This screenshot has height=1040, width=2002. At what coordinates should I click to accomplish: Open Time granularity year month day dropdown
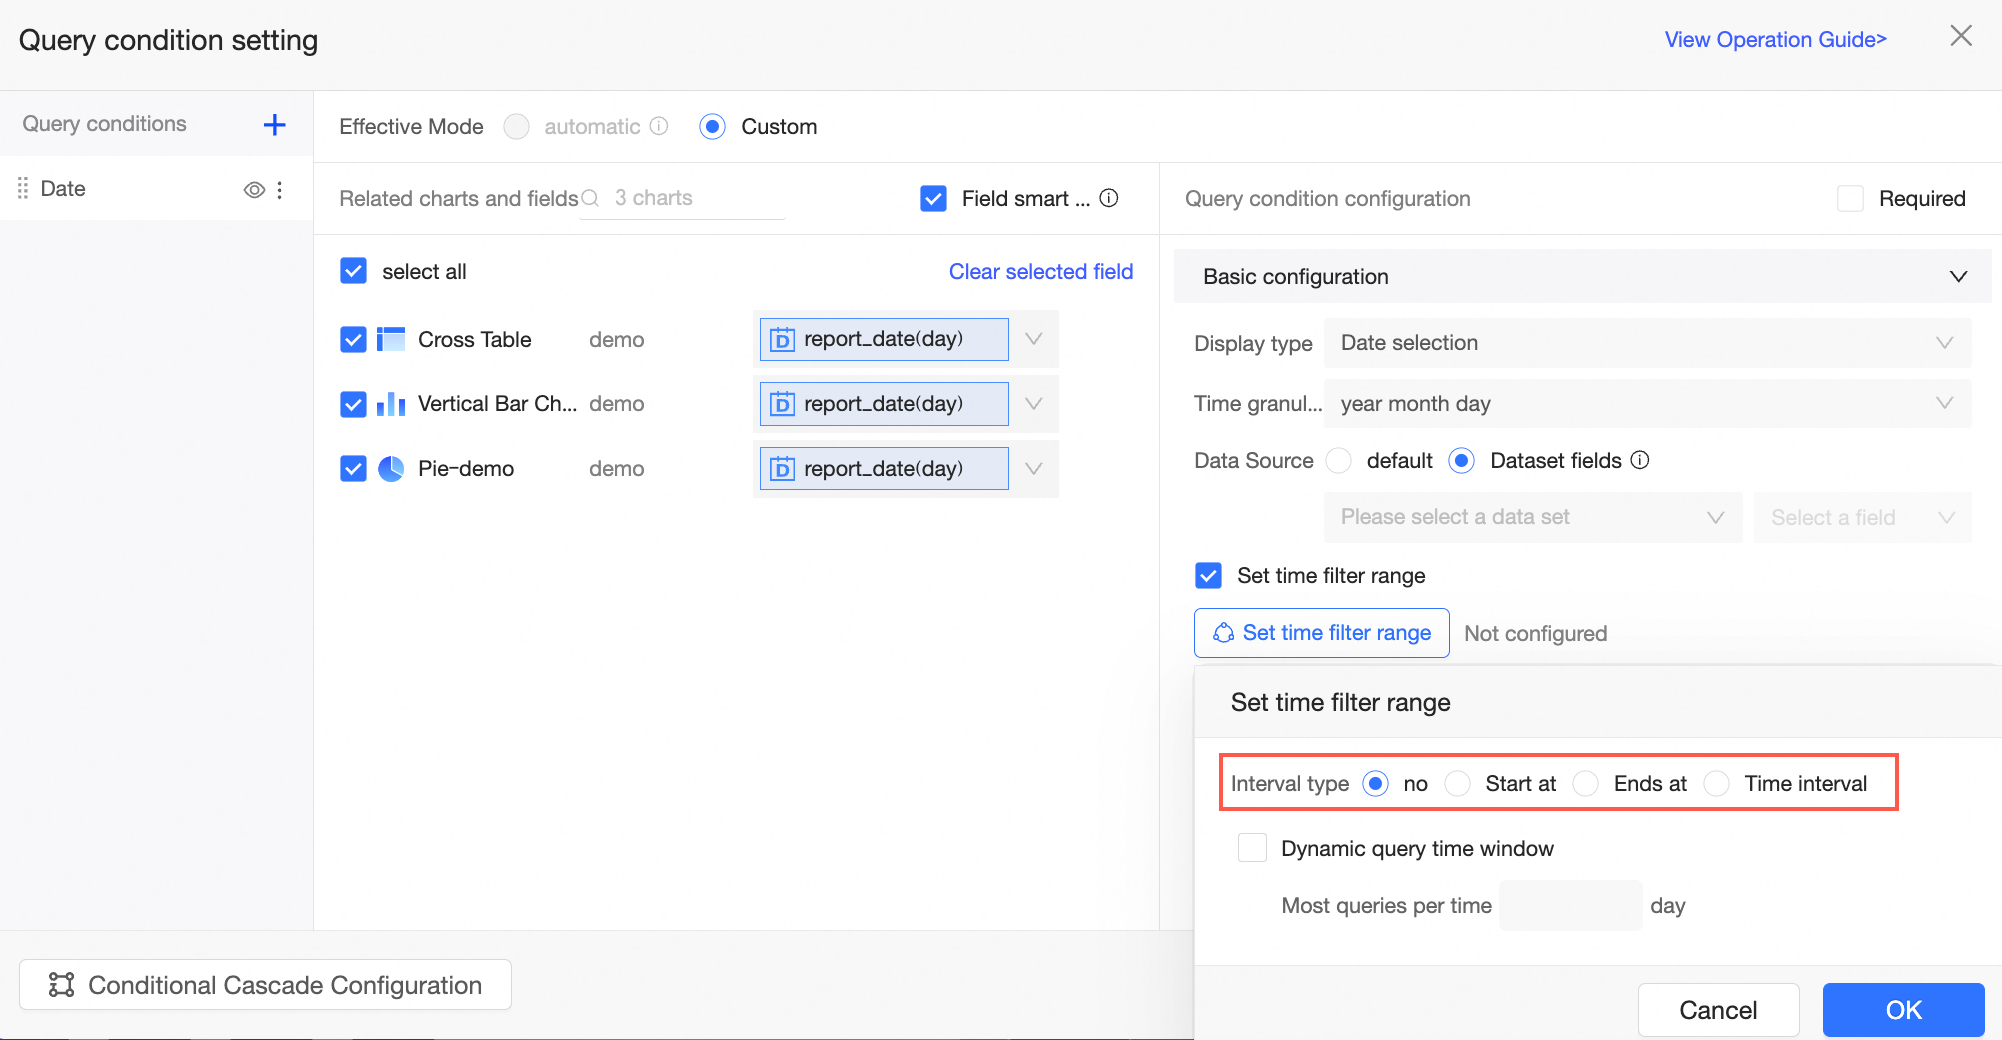click(x=1647, y=403)
